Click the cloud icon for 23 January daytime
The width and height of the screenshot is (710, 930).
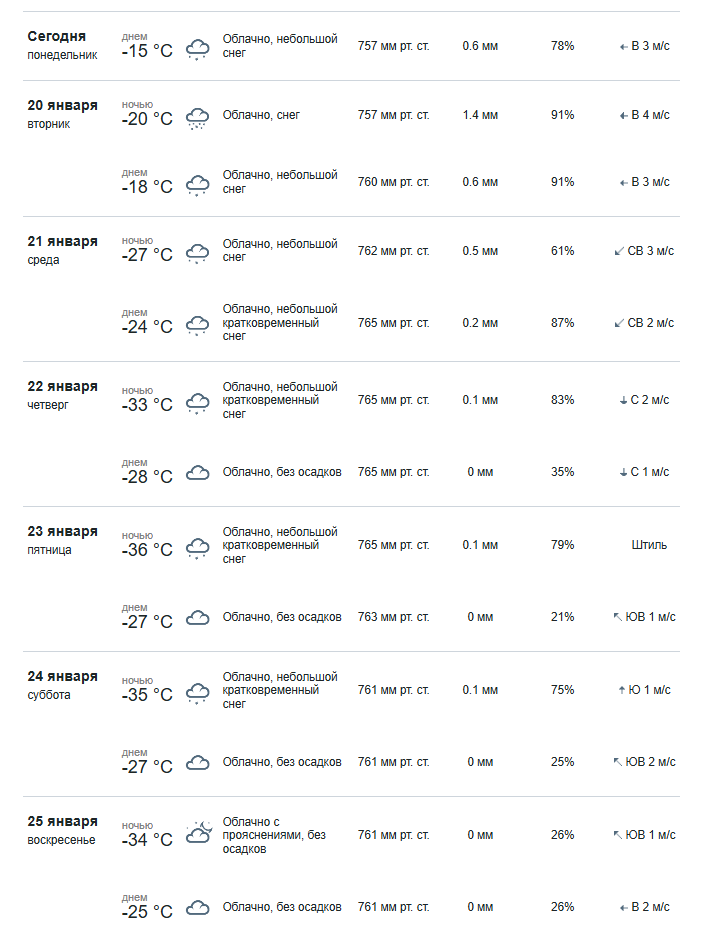(198, 618)
